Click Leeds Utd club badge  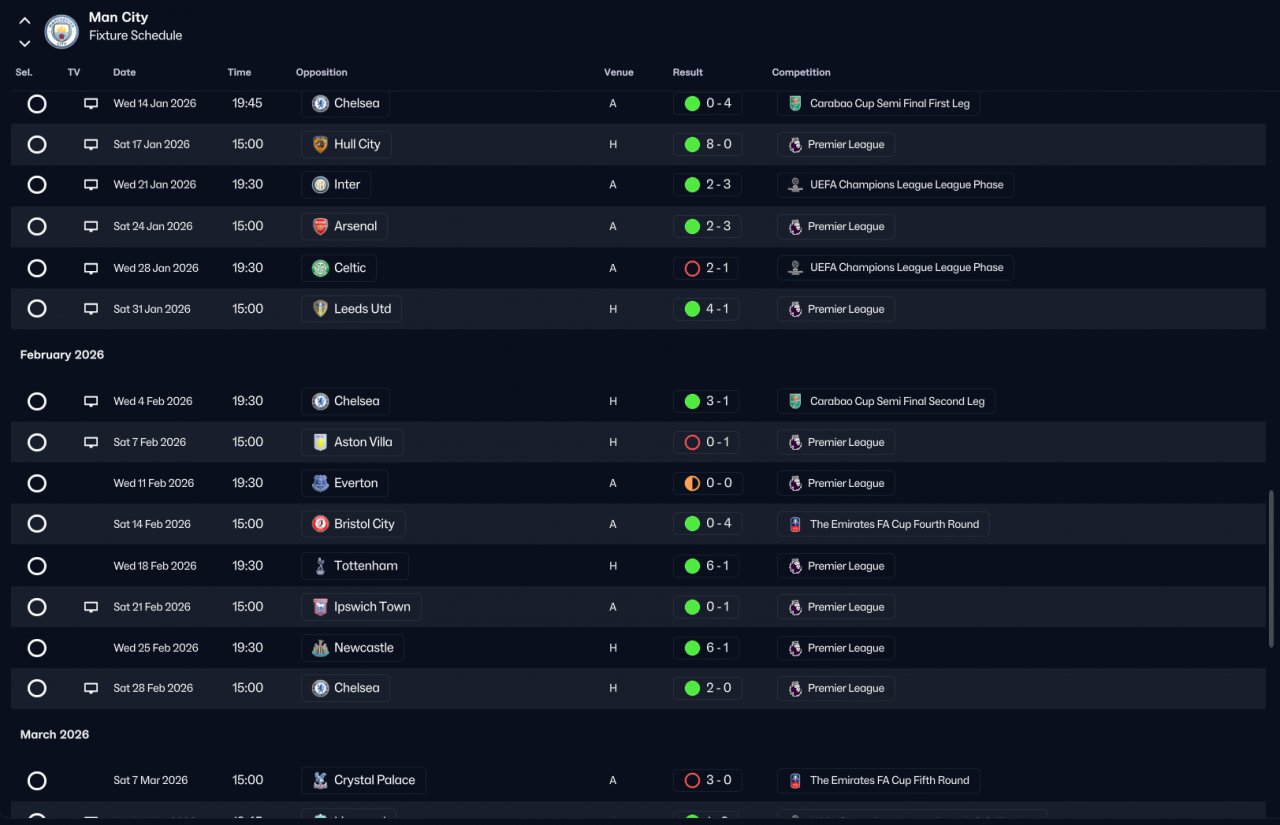(x=320, y=309)
